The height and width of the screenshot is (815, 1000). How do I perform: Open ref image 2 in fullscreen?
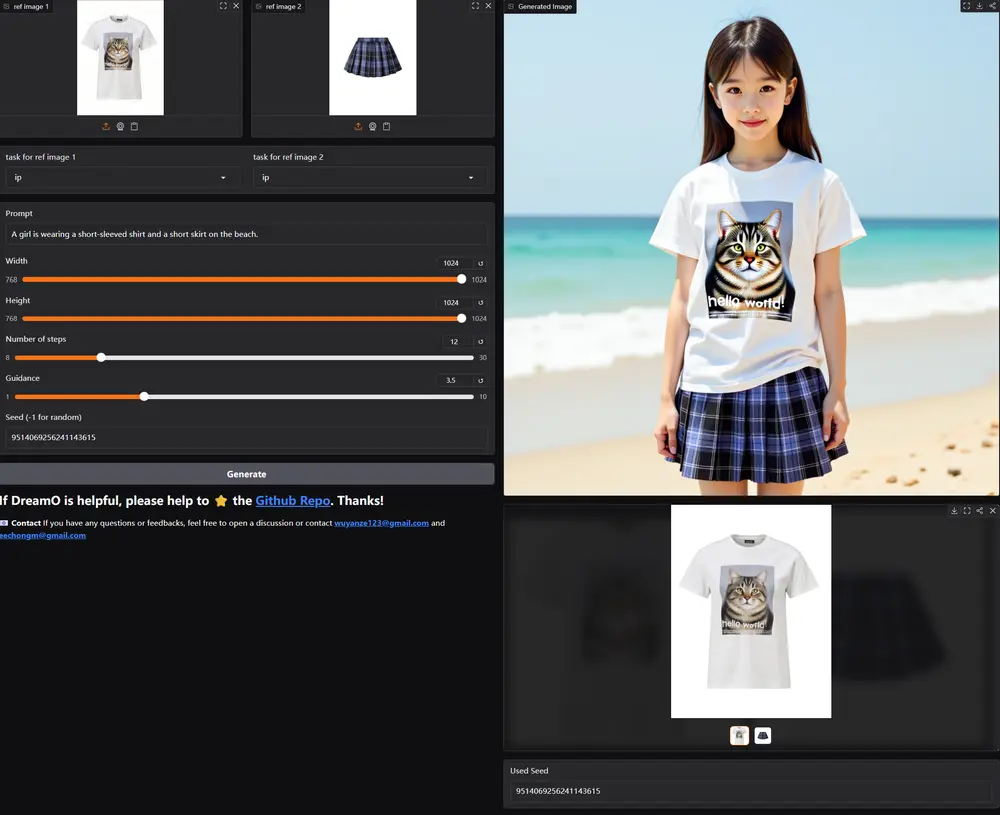(x=475, y=6)
